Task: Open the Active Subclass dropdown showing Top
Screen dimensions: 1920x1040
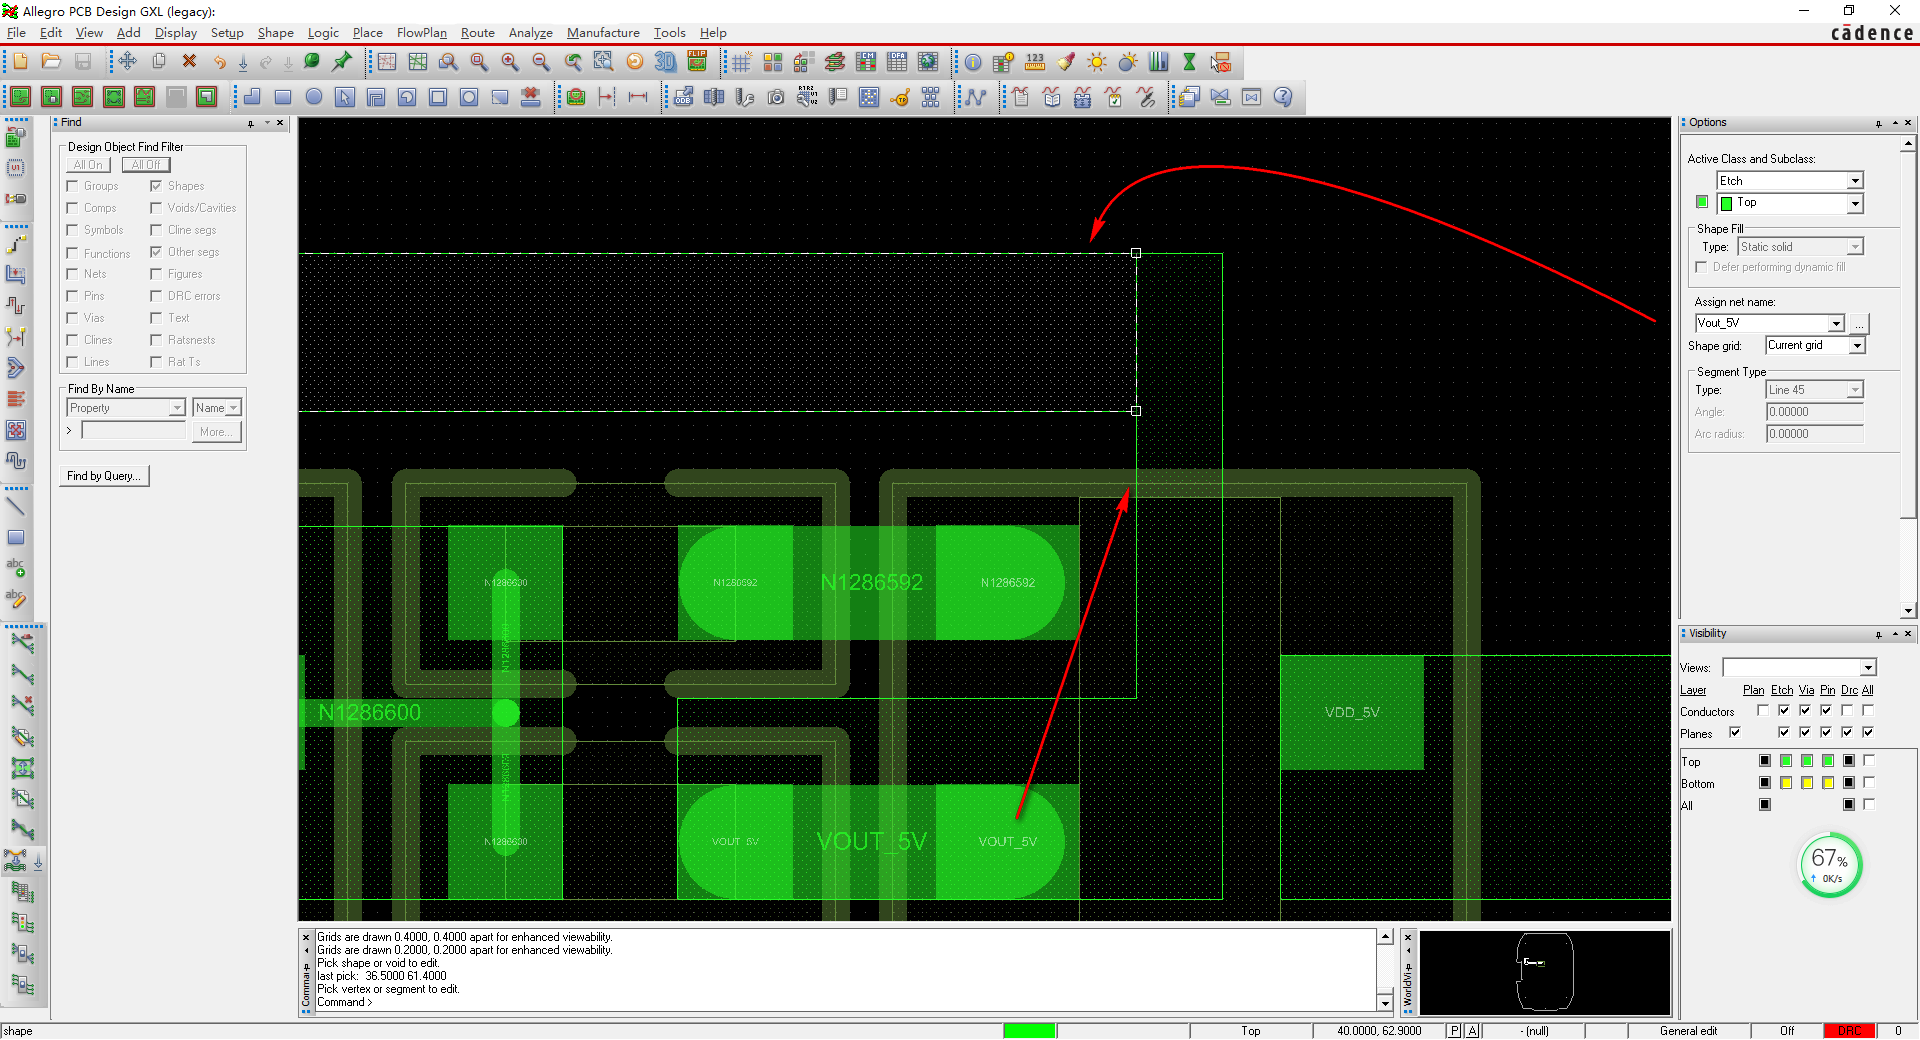Action: [x=1857, y=203]
